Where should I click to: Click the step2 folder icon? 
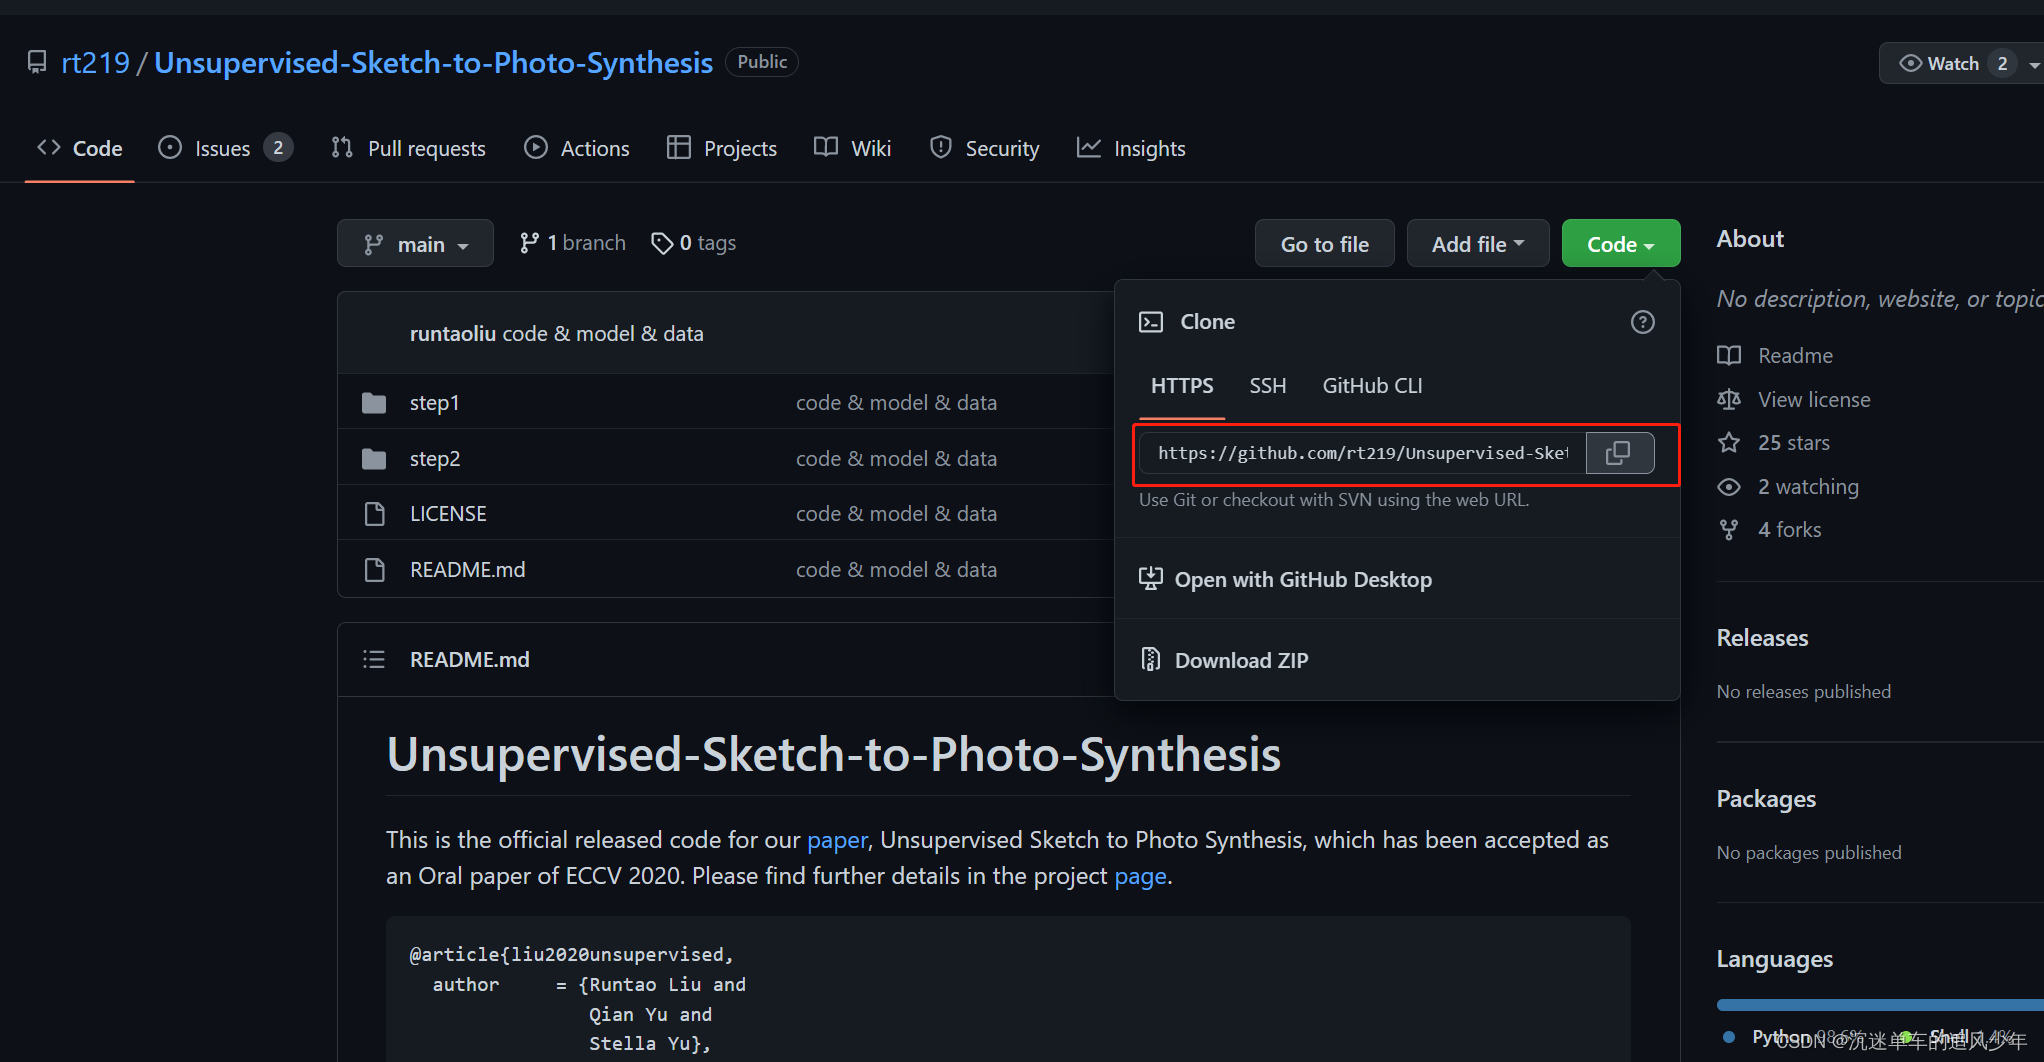coord(374,459)
